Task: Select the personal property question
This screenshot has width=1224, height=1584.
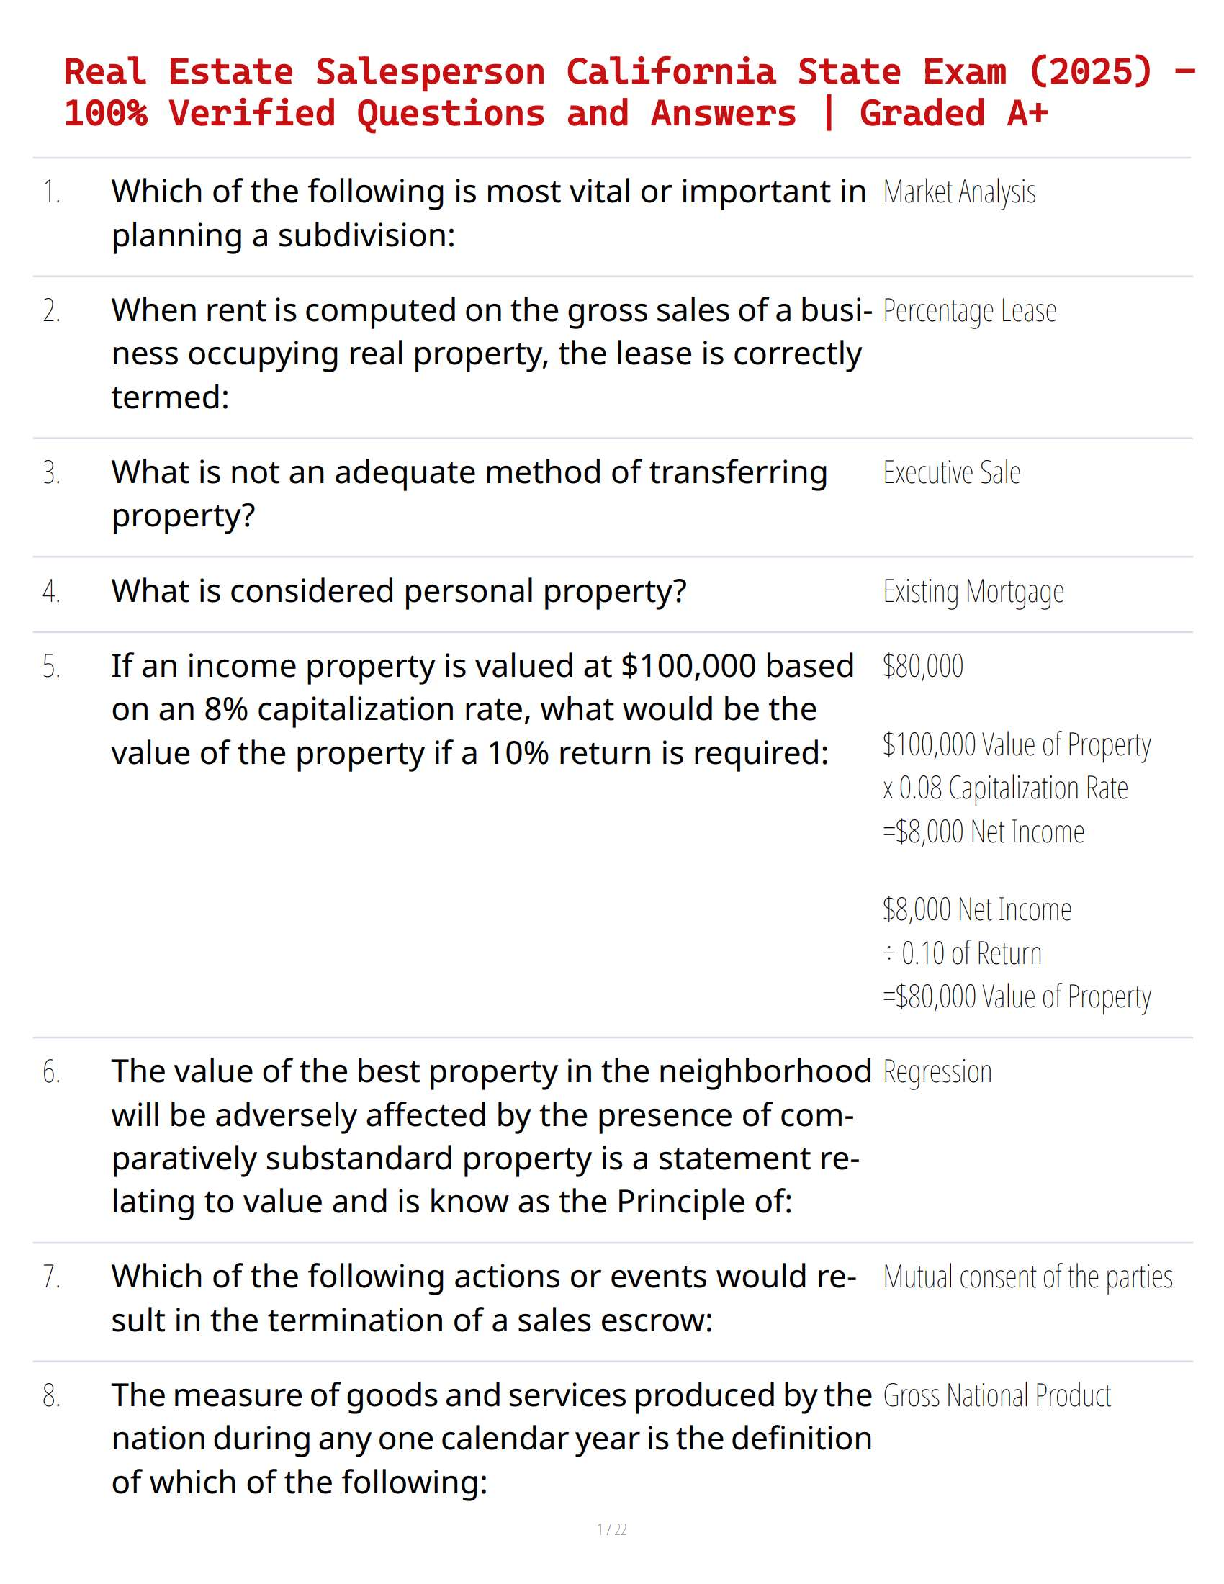Action: pos(399,592)
